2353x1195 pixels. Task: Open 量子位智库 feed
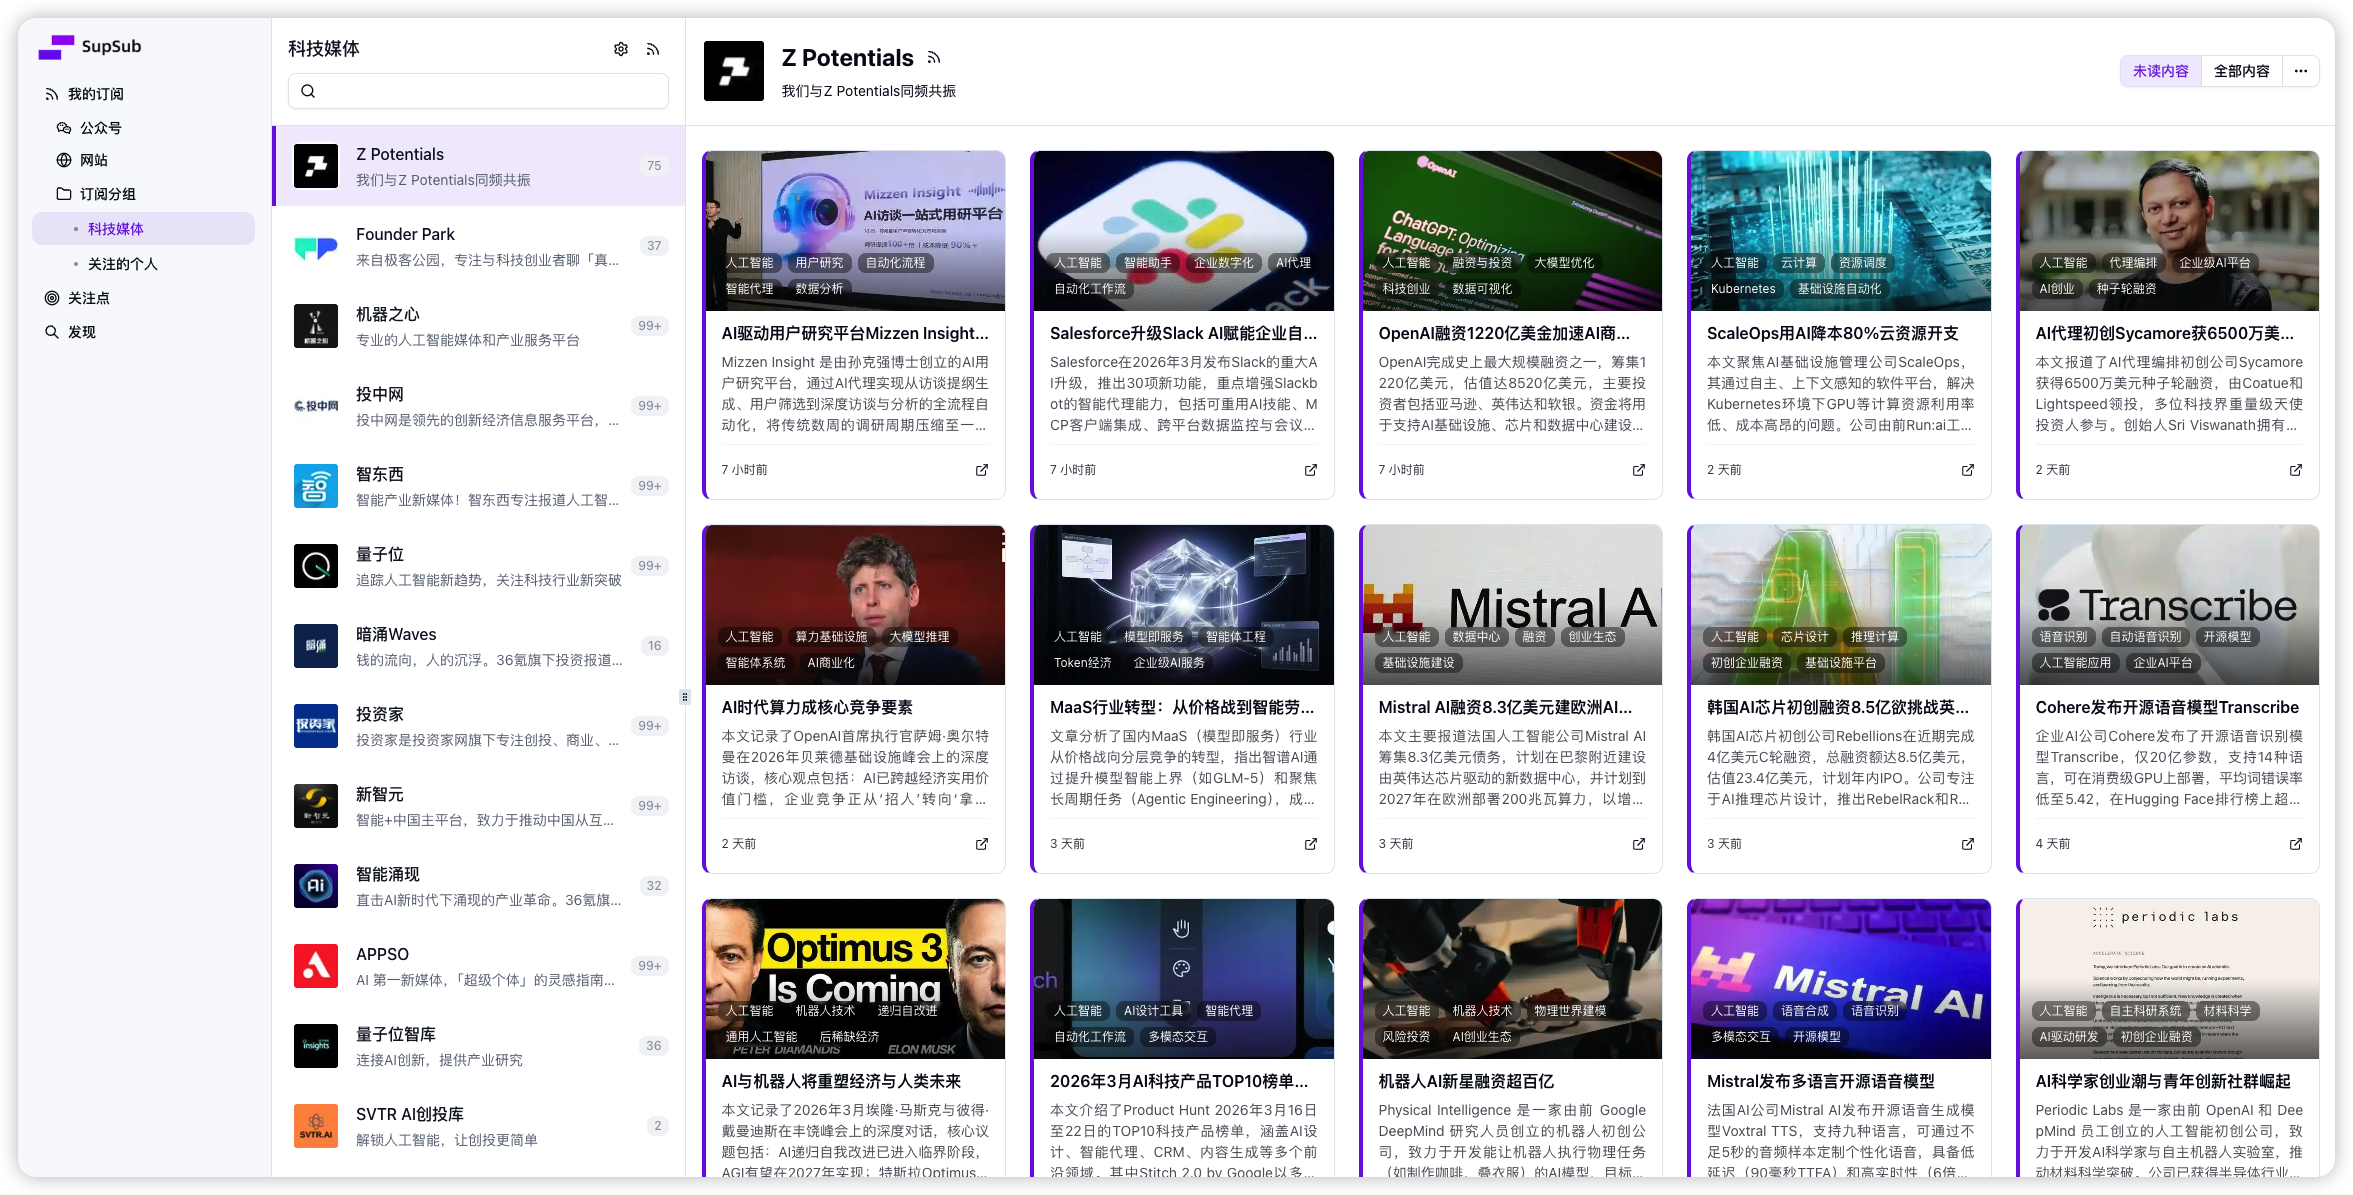click(x=479, y=1046)
